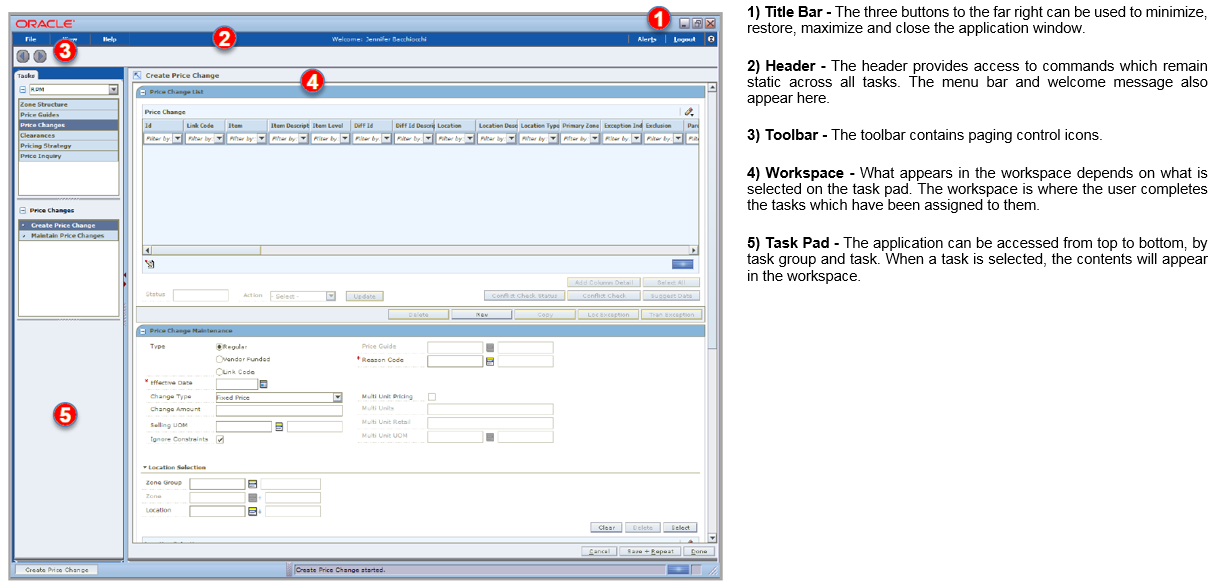Open help via the header help icon
Screen dimensions: 1213x585
[x=709, y=39]
